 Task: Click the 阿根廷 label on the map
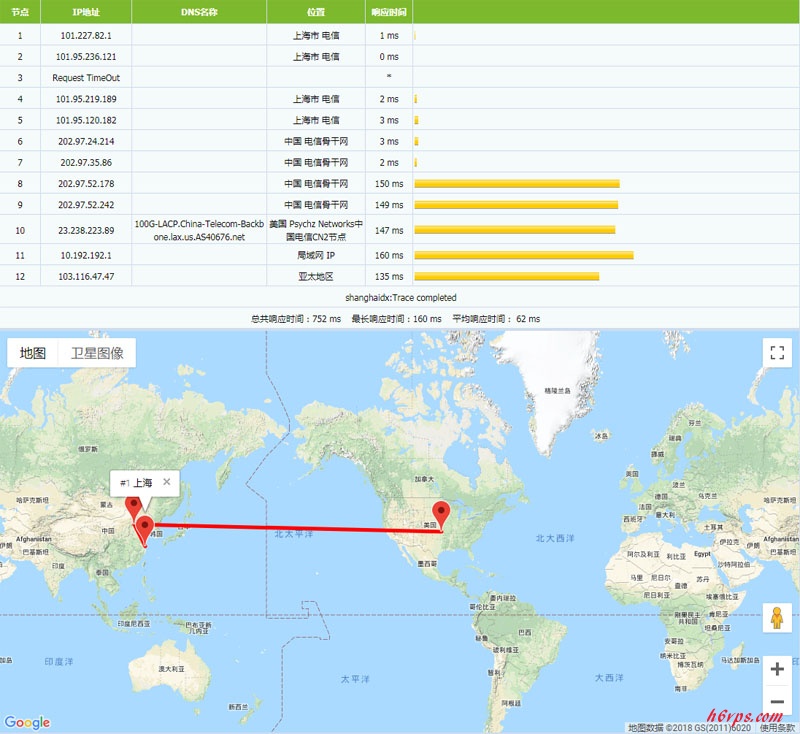pyautogui.click(x=511, y=703)
